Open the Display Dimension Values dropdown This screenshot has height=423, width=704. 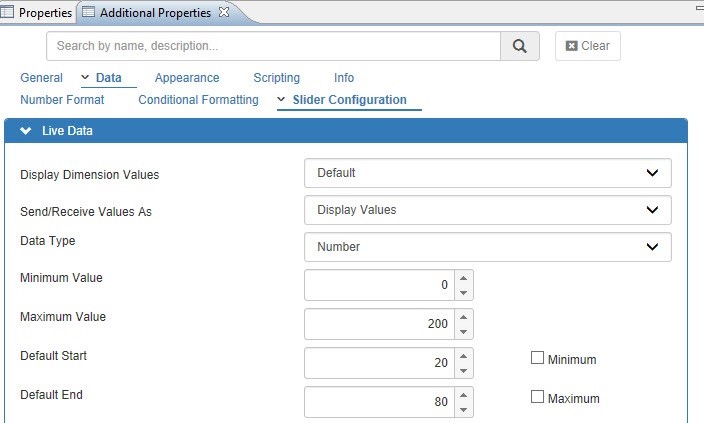[487, 173]
